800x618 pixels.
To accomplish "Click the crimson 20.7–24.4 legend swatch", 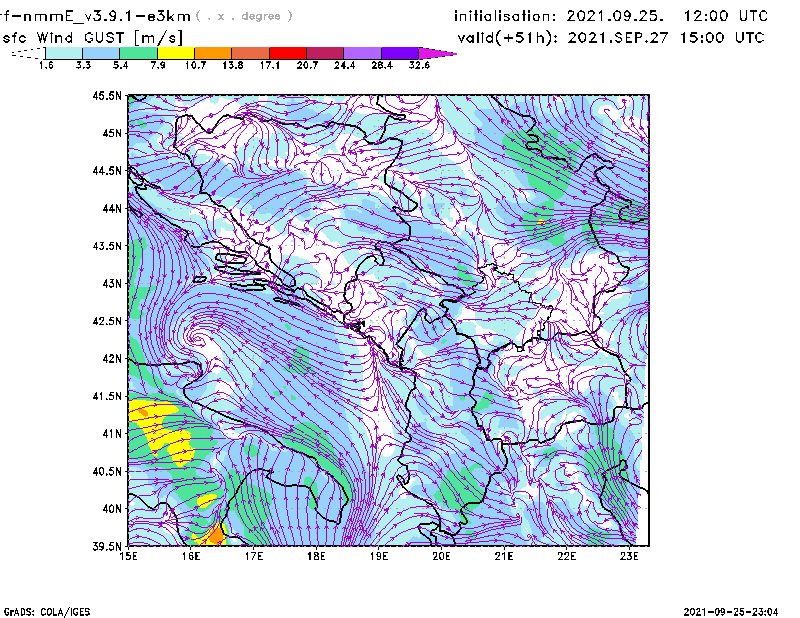I will [x=325, y=53].
